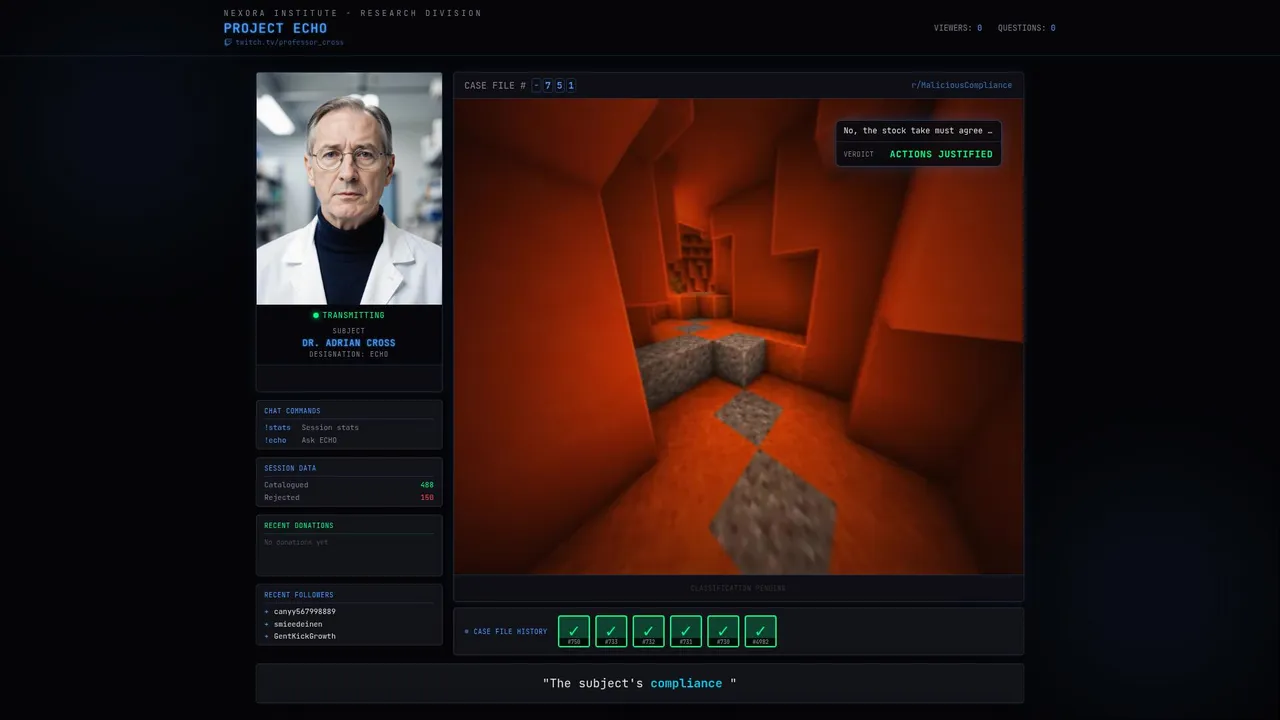Click the DR. ADRIAN CROSS name

point(349,343)
